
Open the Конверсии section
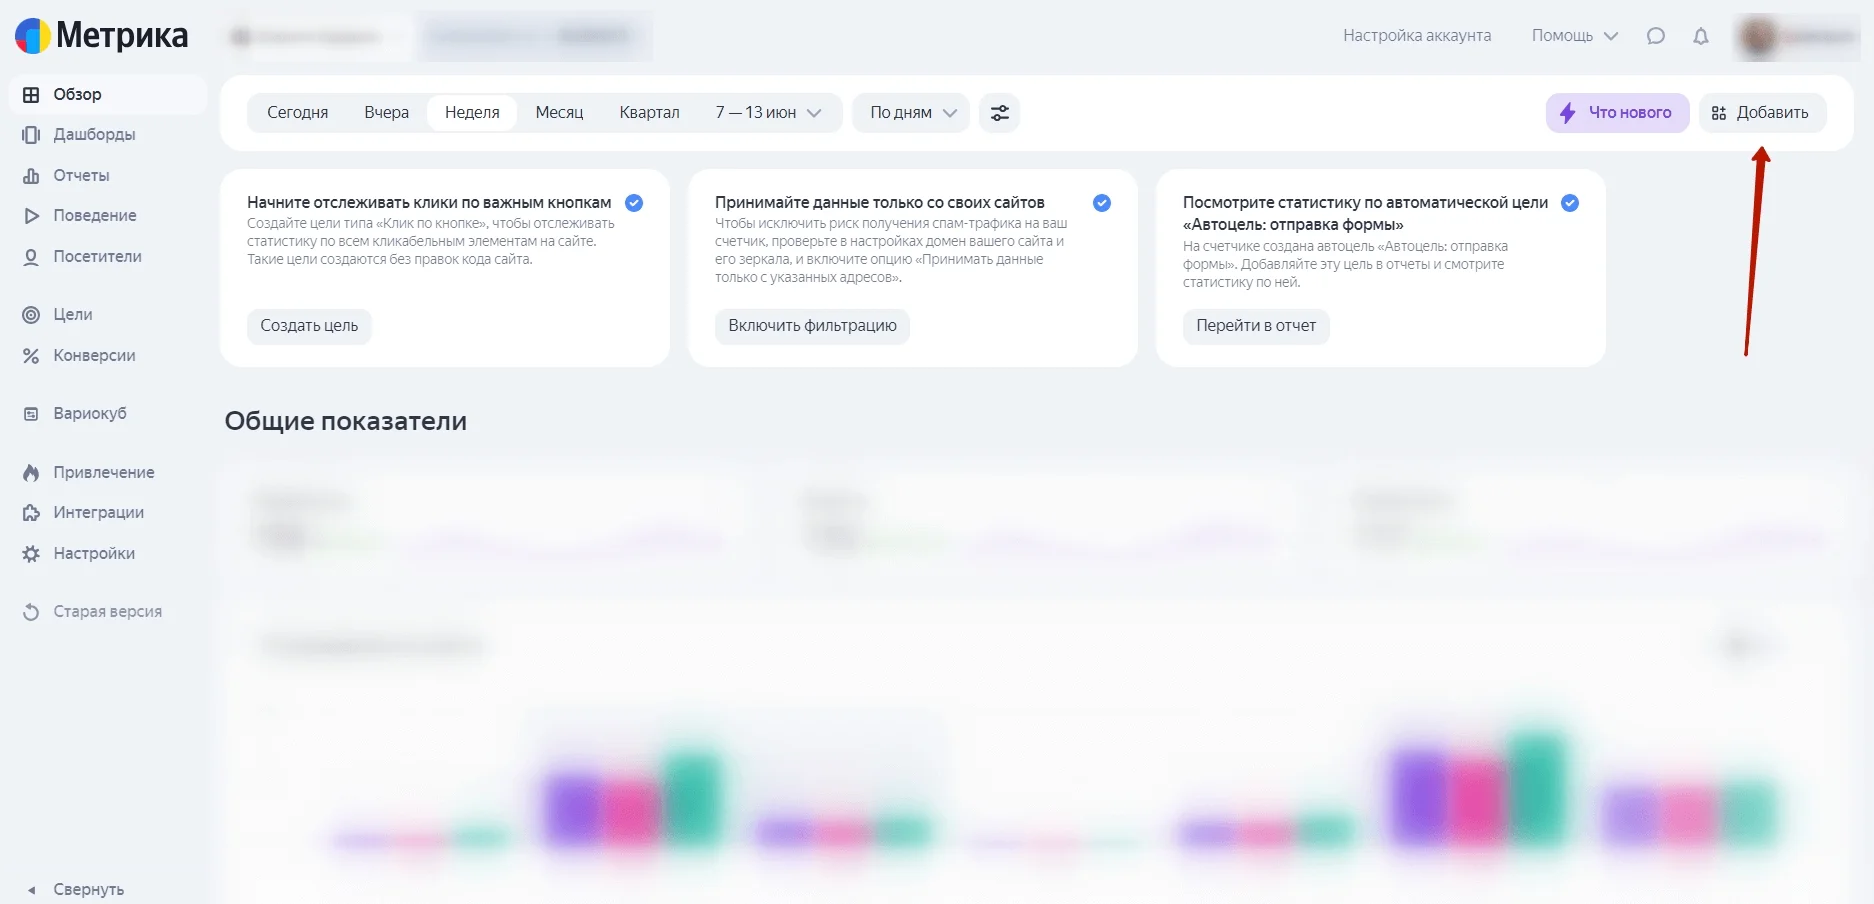(x=108, y=356)
